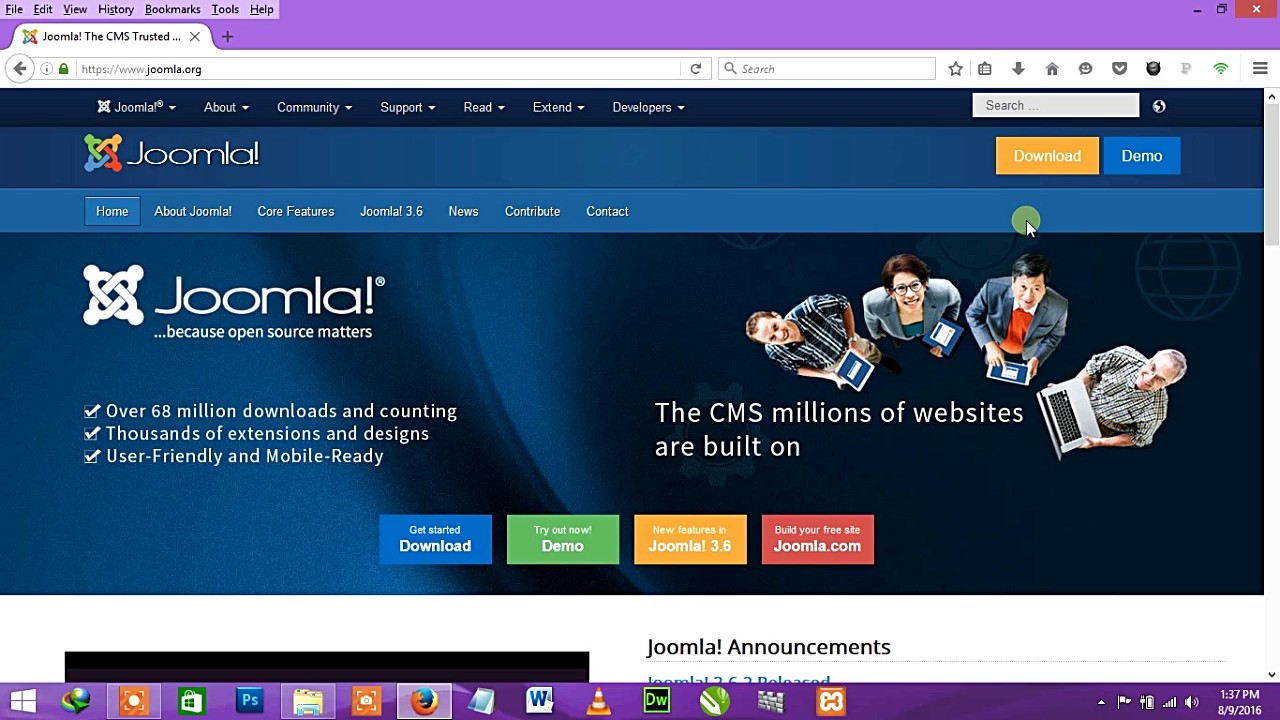This screenshot has width=1280, height=720.
Task: Open the File menu
Action: (14, 9)
